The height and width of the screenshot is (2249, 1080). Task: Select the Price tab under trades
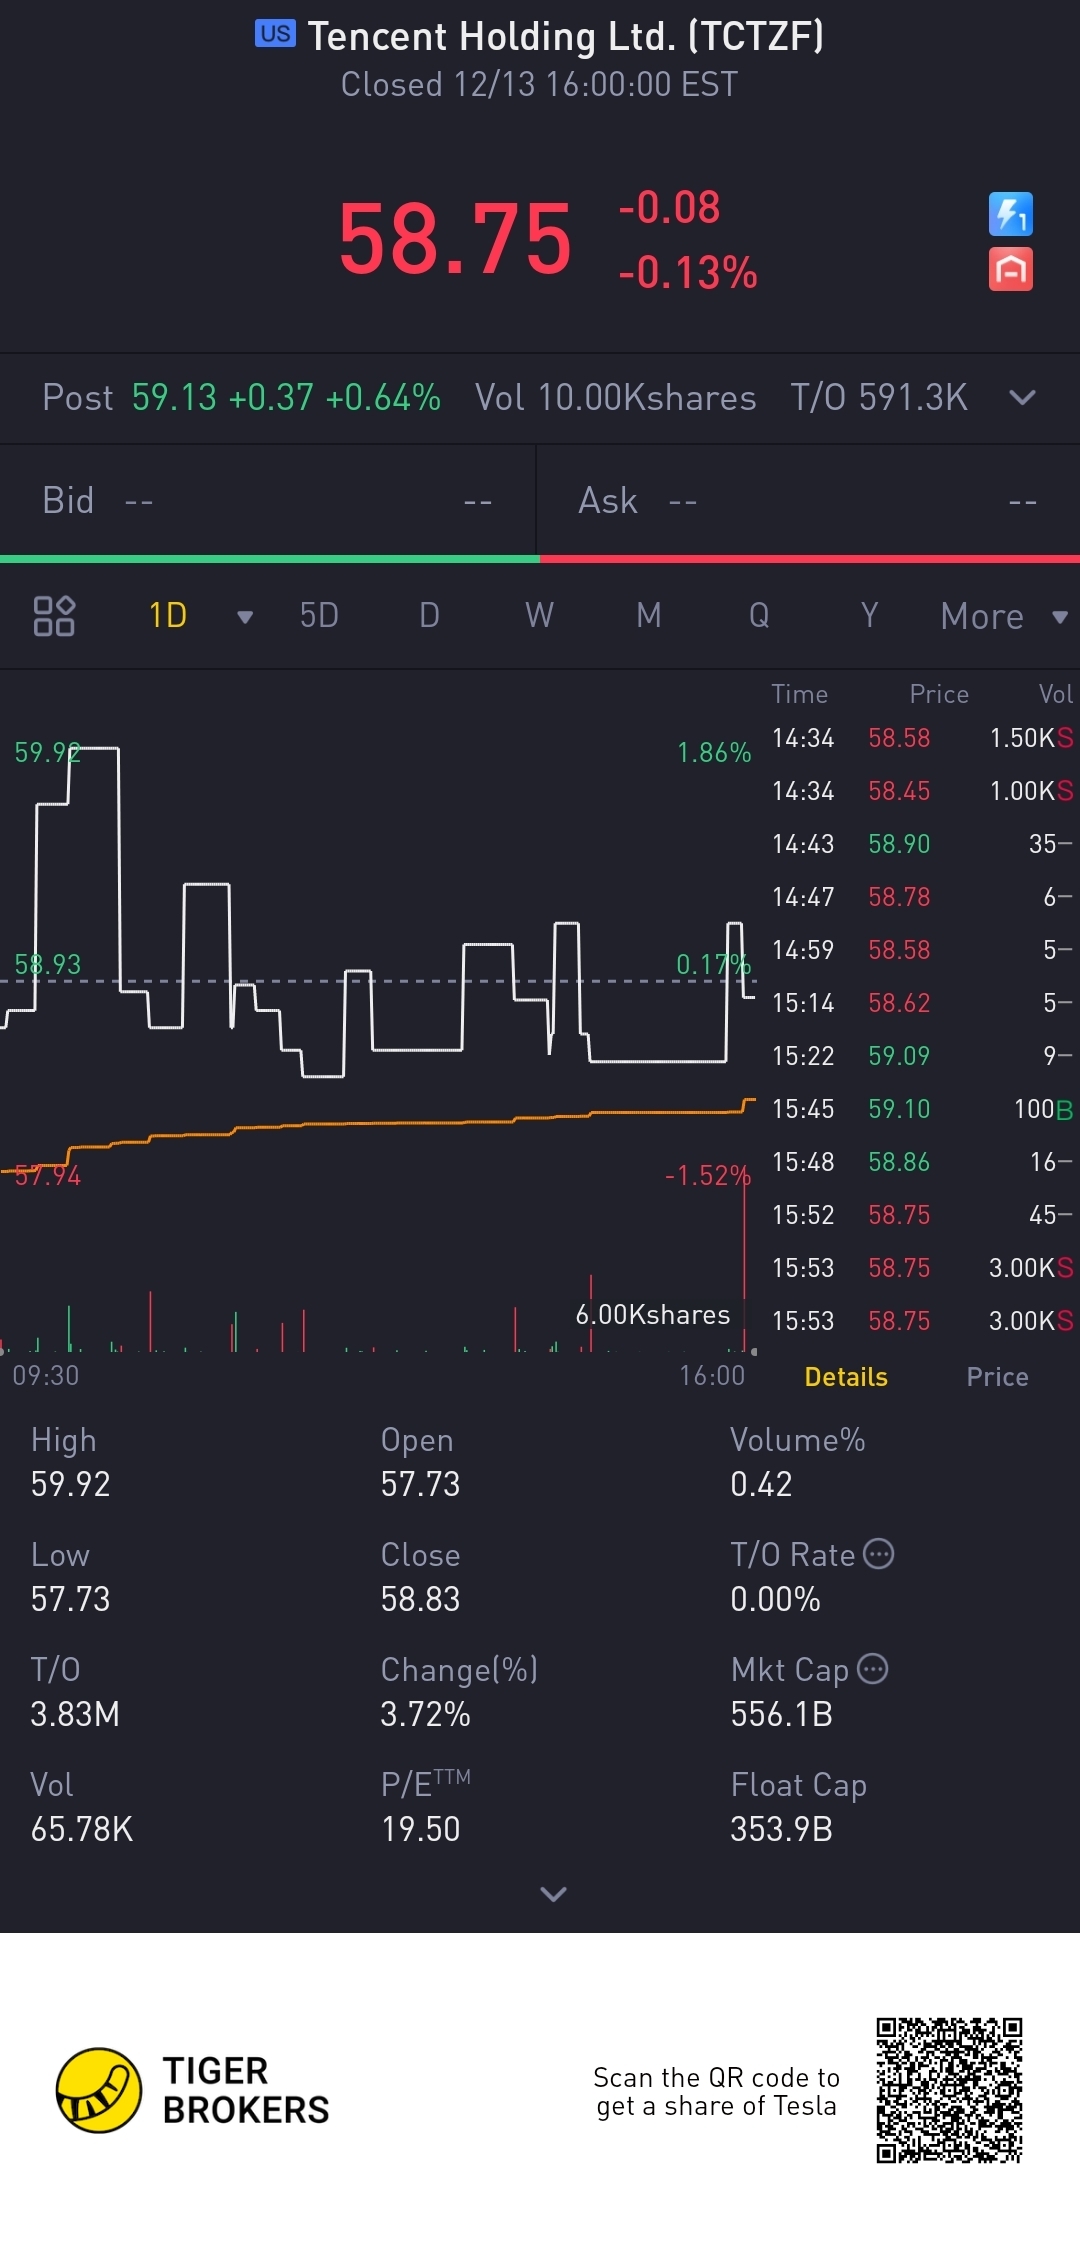click(x=997, y=1377)
